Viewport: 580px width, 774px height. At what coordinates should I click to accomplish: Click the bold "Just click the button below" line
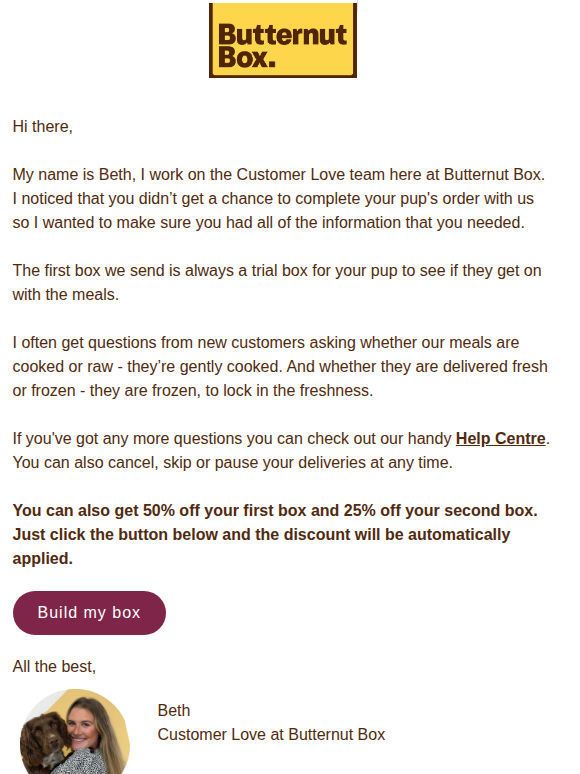261,535
